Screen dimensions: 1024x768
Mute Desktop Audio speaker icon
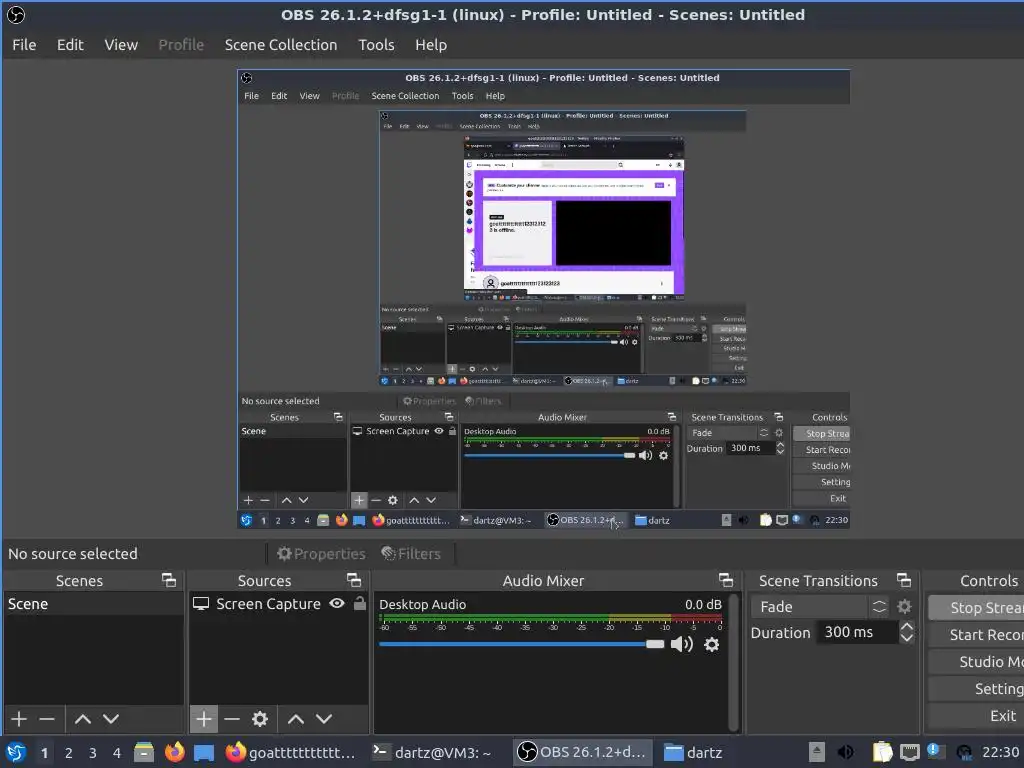coord(682,645)
